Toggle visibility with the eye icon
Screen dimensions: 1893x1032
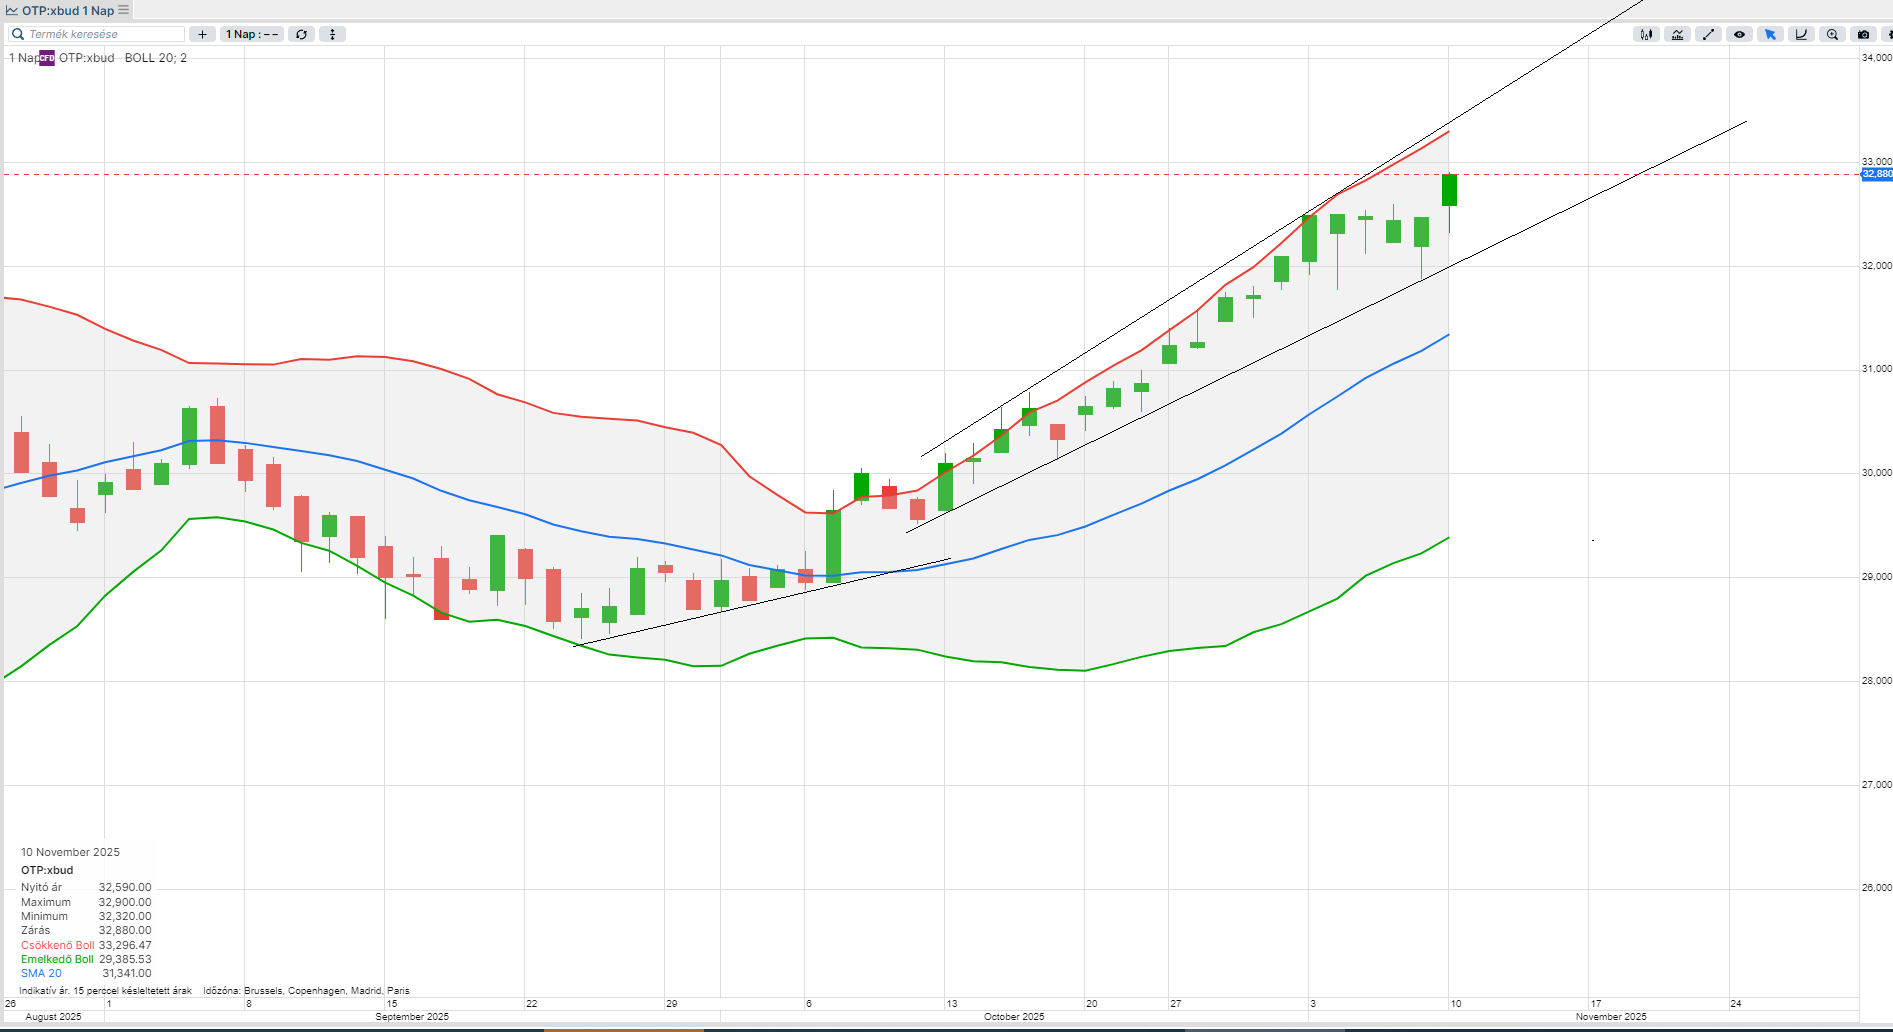pos(1739,34)
